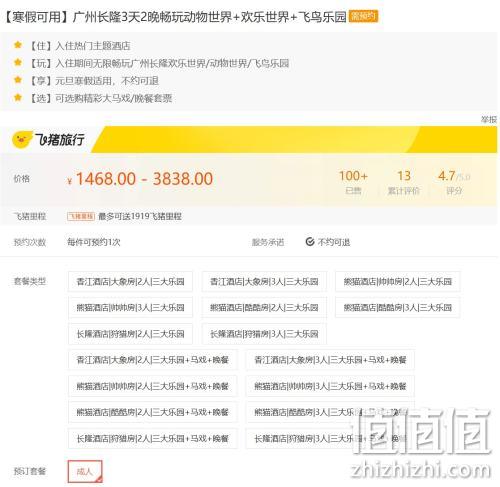Click 最多可送1919飞猪里程 text
Viewport: 500px width, 487px height.
[x=140, y=216]
